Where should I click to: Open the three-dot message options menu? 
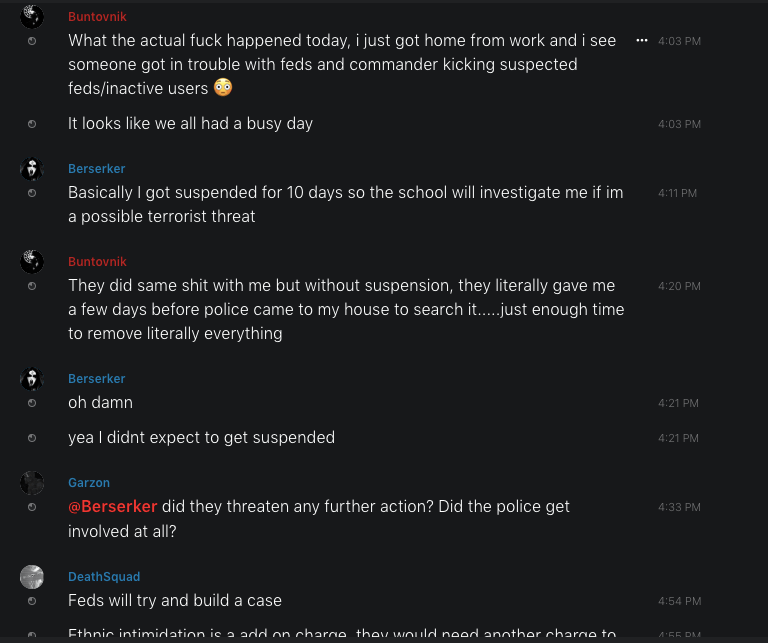[642, 40]
